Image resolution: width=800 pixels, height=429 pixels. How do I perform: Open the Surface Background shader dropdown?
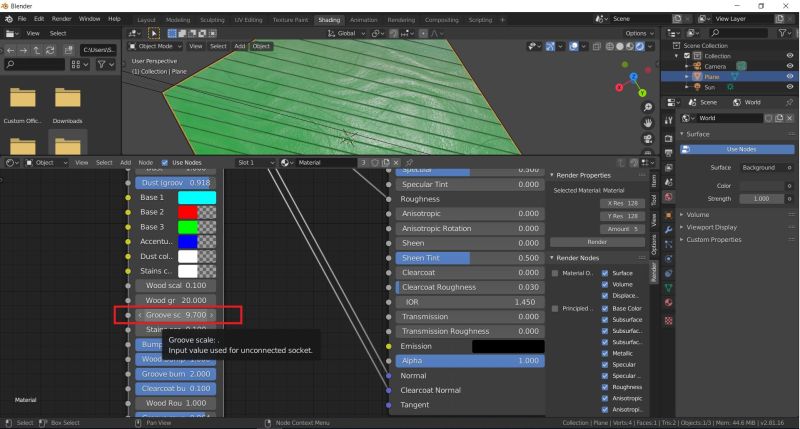click(763, 168)
